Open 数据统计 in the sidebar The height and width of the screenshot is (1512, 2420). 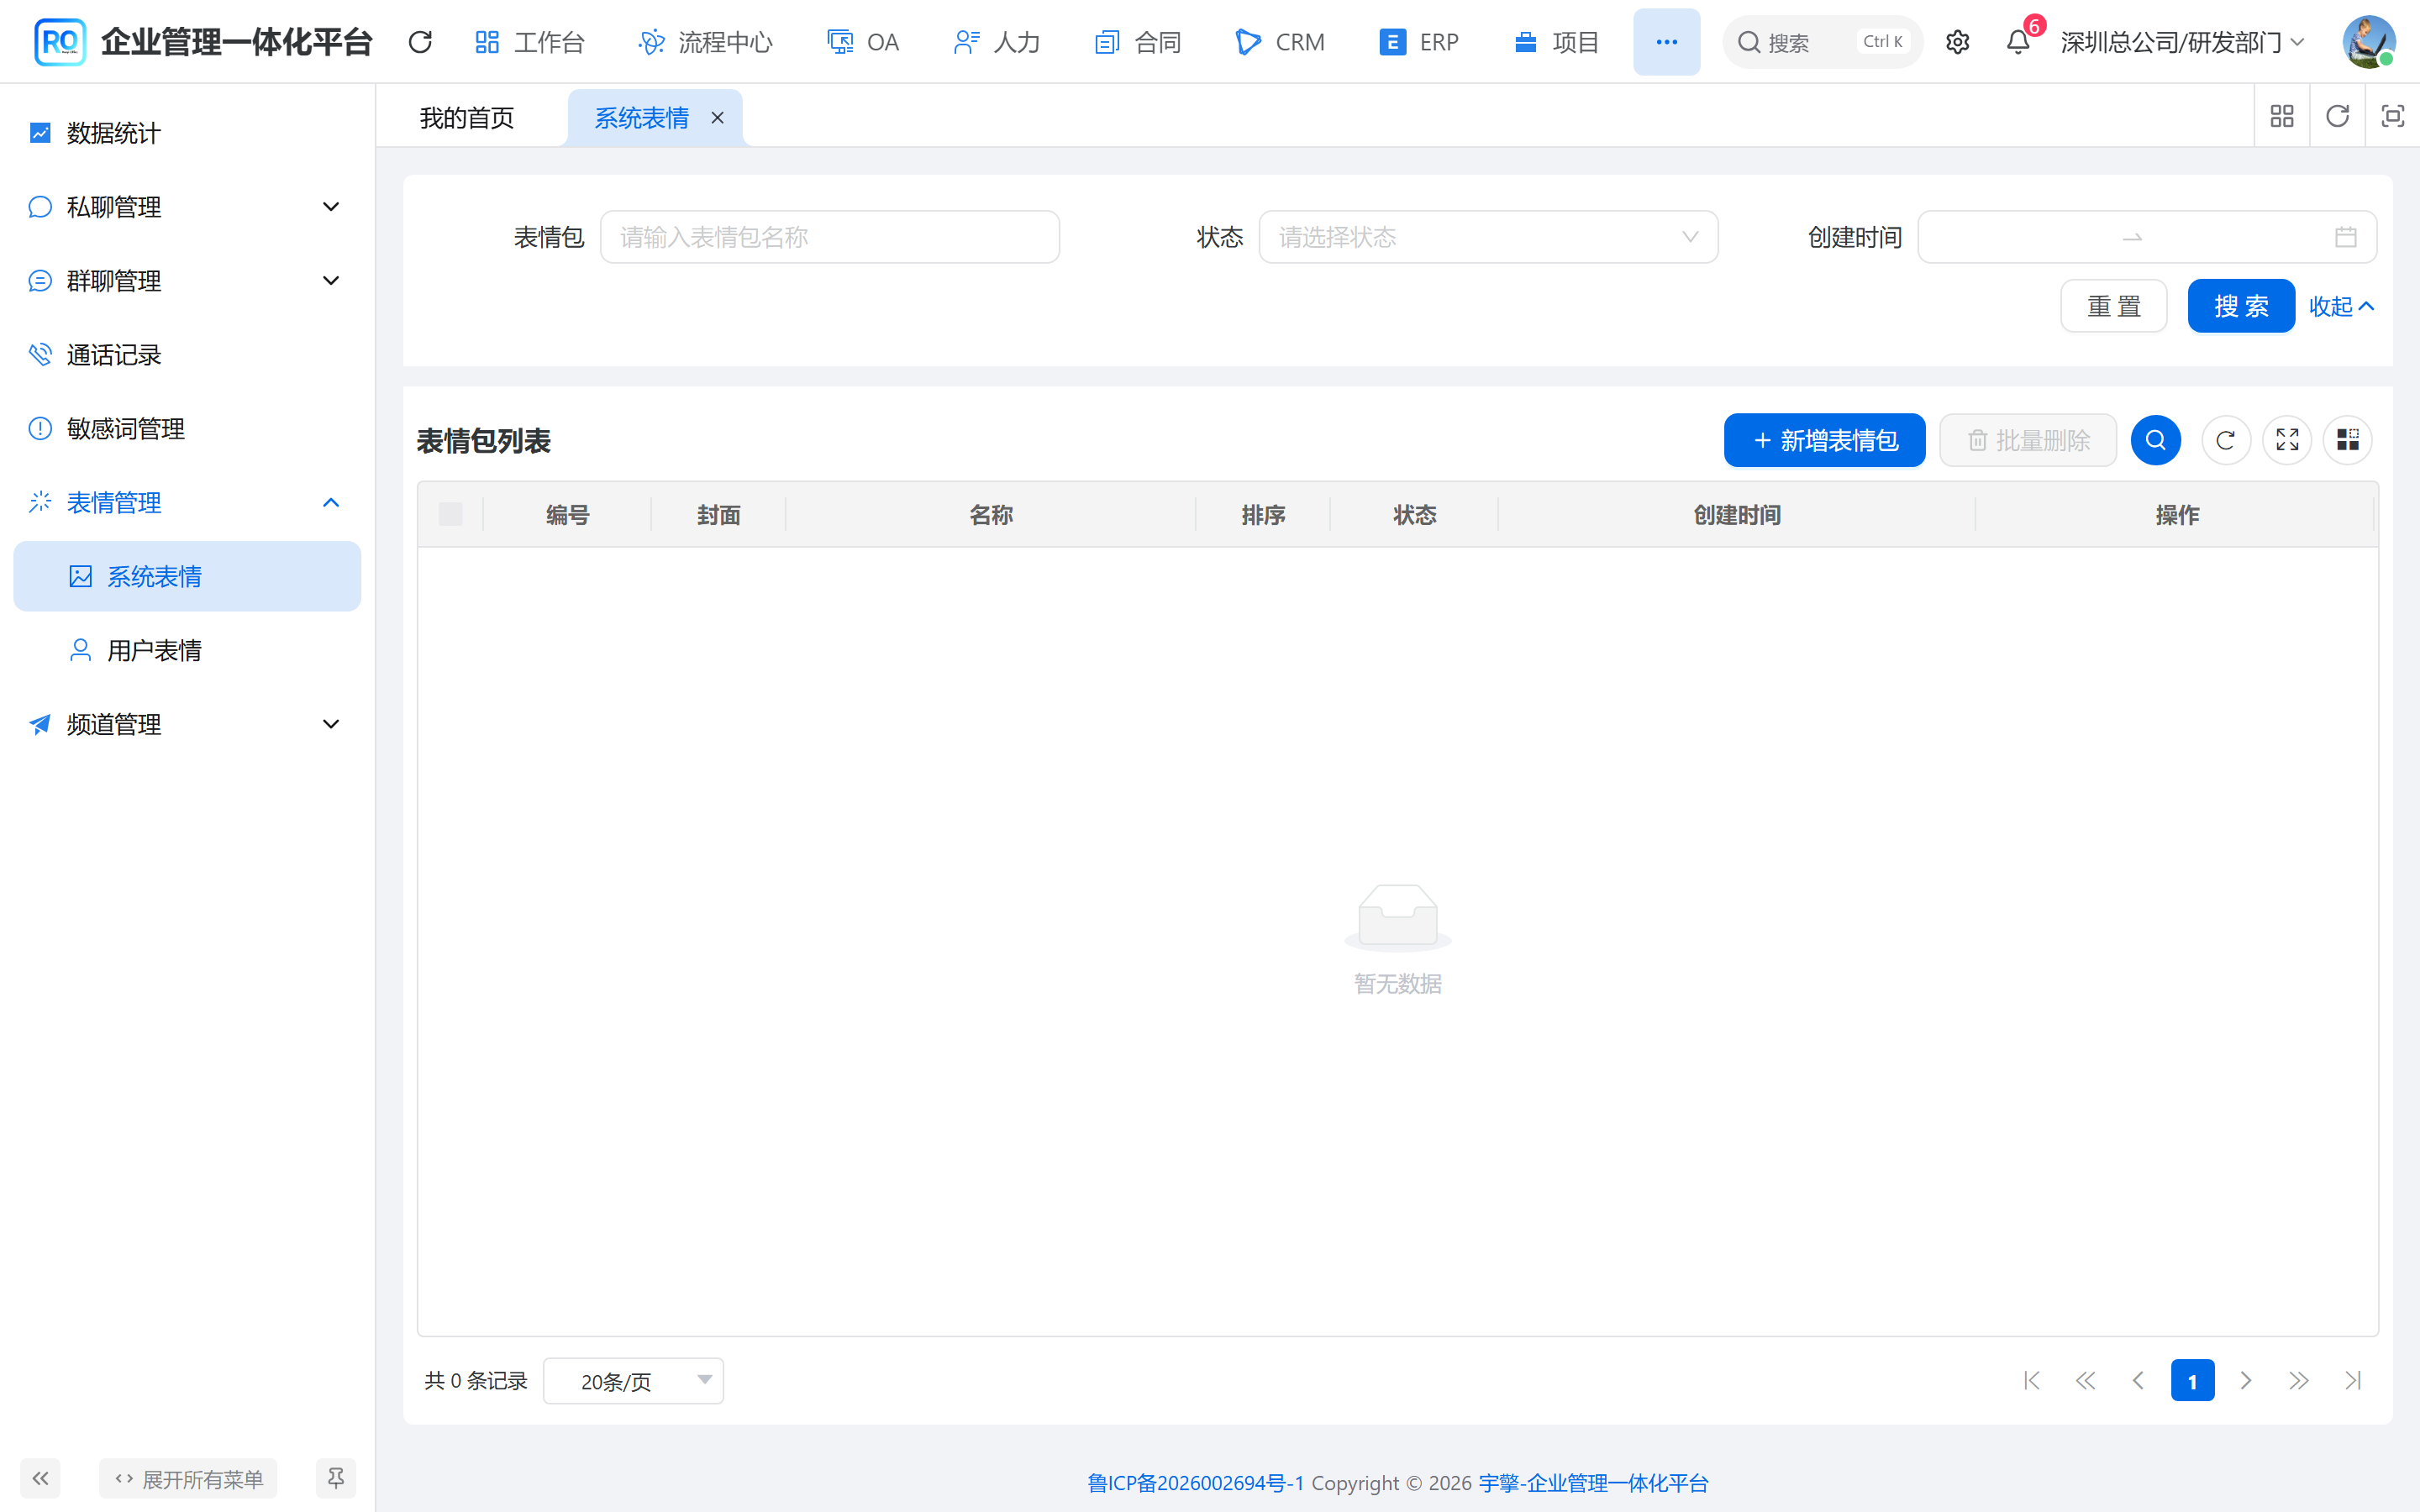click(x=187, y=133)
